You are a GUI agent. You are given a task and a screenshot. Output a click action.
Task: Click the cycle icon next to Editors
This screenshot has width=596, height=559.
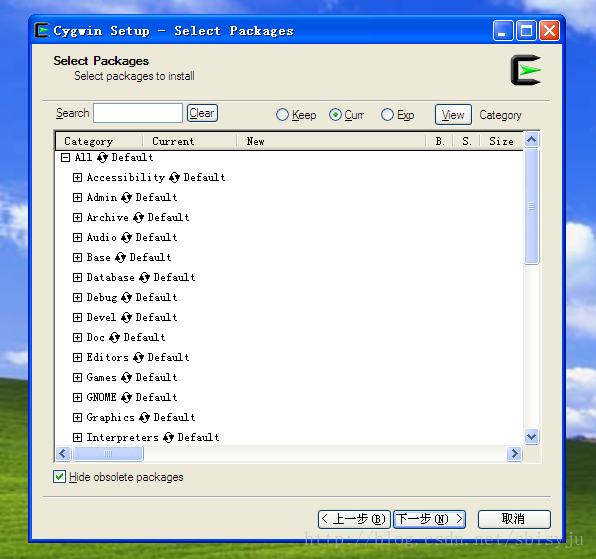pos(138,358)
